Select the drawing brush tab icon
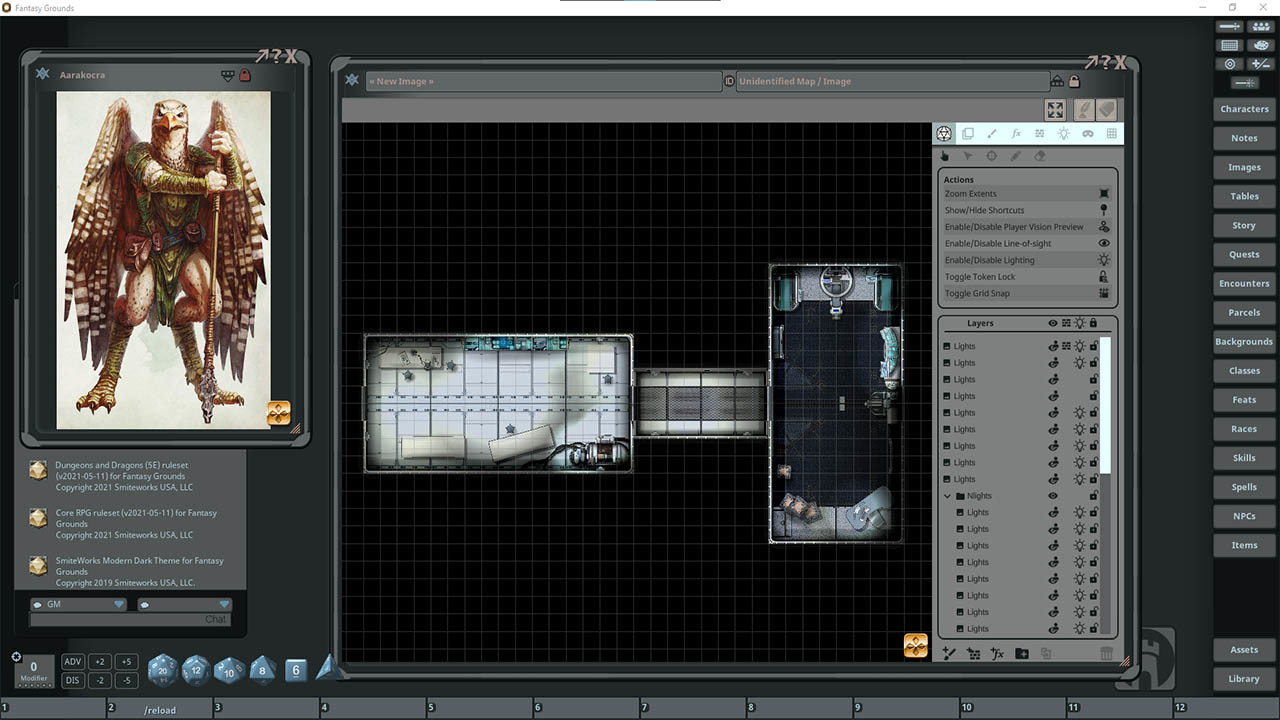 click(x=991, y=133)
